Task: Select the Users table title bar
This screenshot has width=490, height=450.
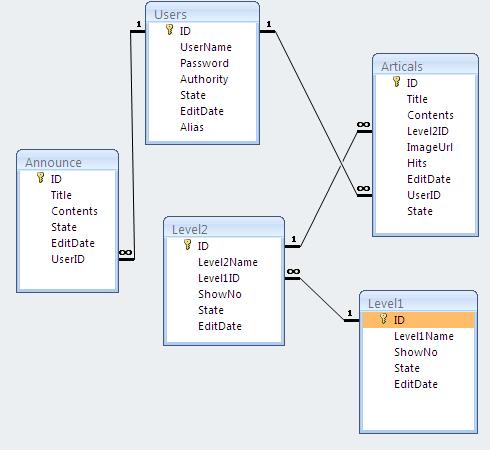Action: click(202, 14)
